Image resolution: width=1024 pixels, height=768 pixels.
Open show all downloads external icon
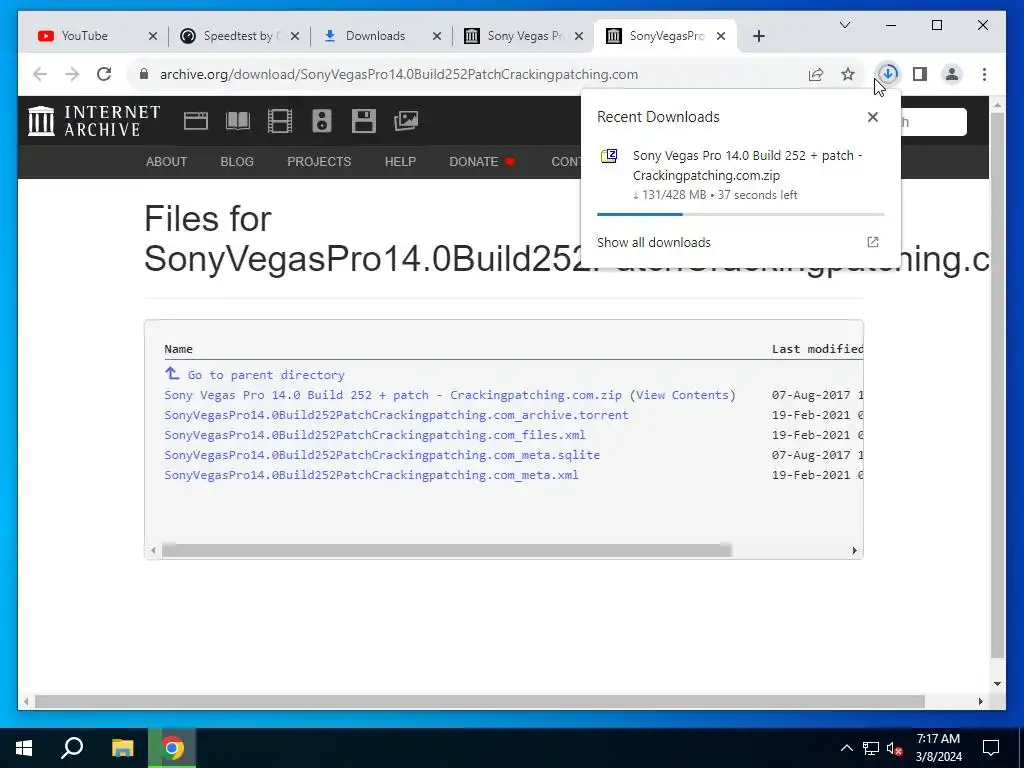click(x=872, y=242)
